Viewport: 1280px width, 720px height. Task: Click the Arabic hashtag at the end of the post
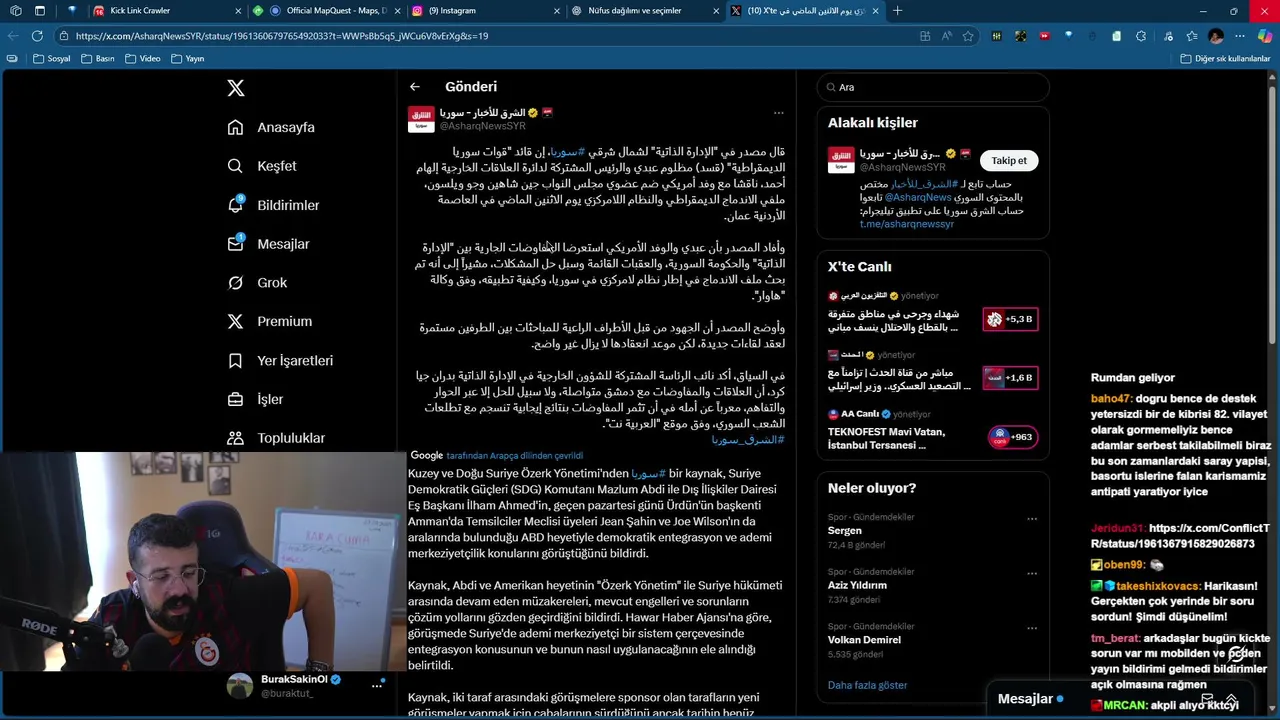click(x=748, y=439)
